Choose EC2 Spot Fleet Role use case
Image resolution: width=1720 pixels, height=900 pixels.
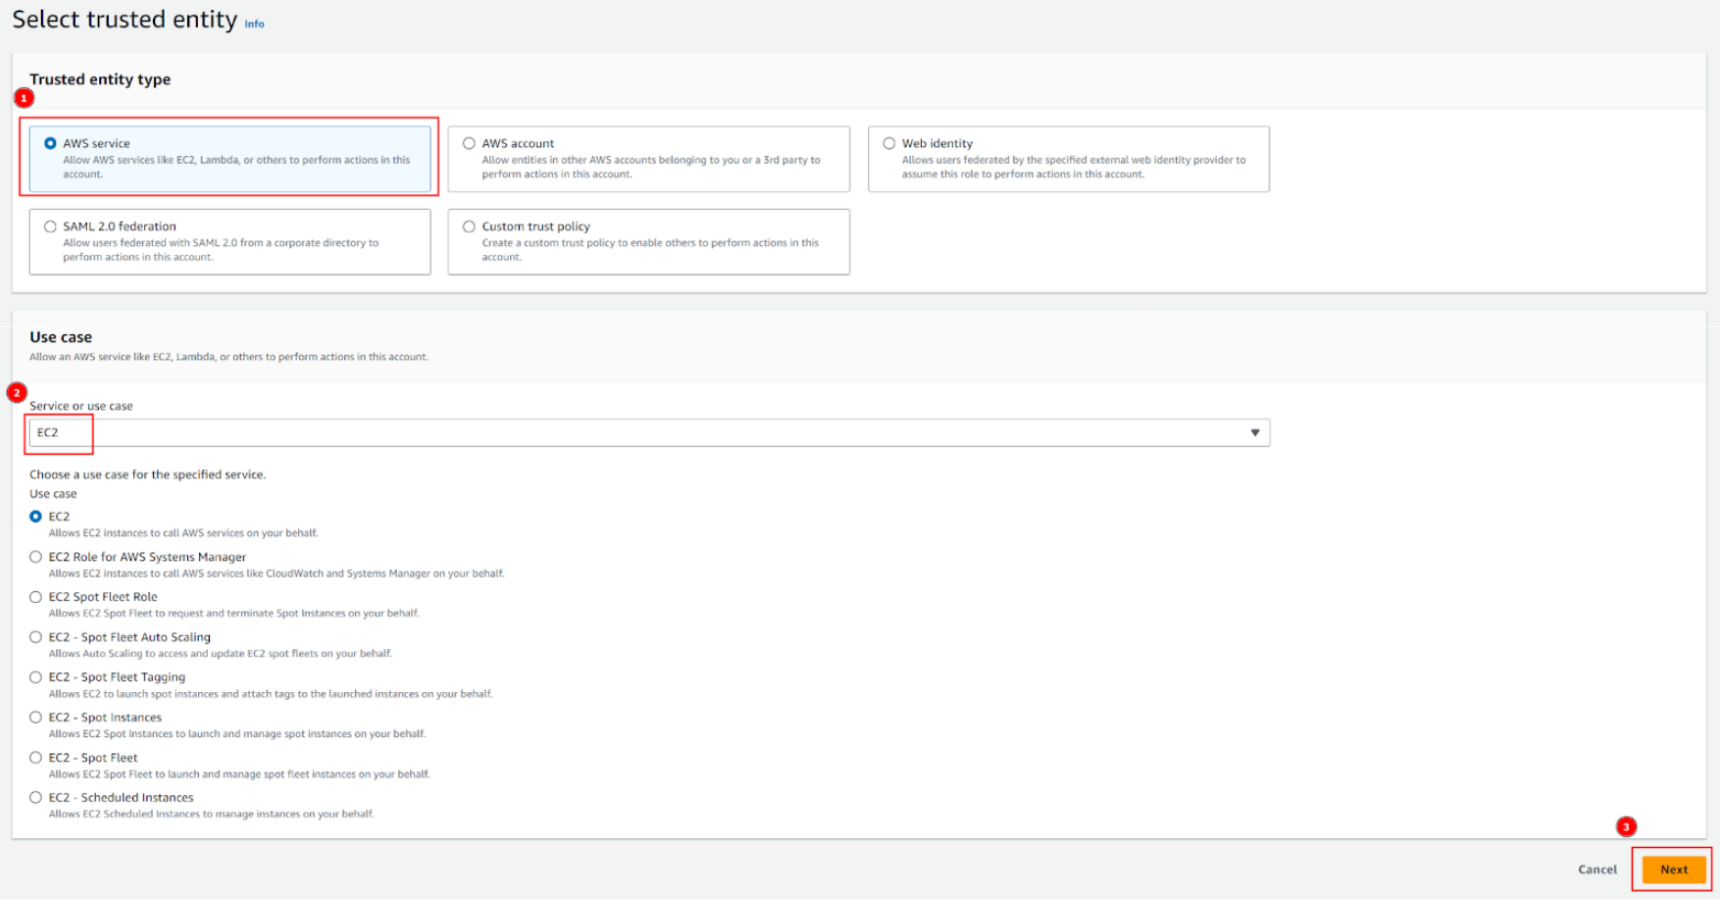pos(36,597)
